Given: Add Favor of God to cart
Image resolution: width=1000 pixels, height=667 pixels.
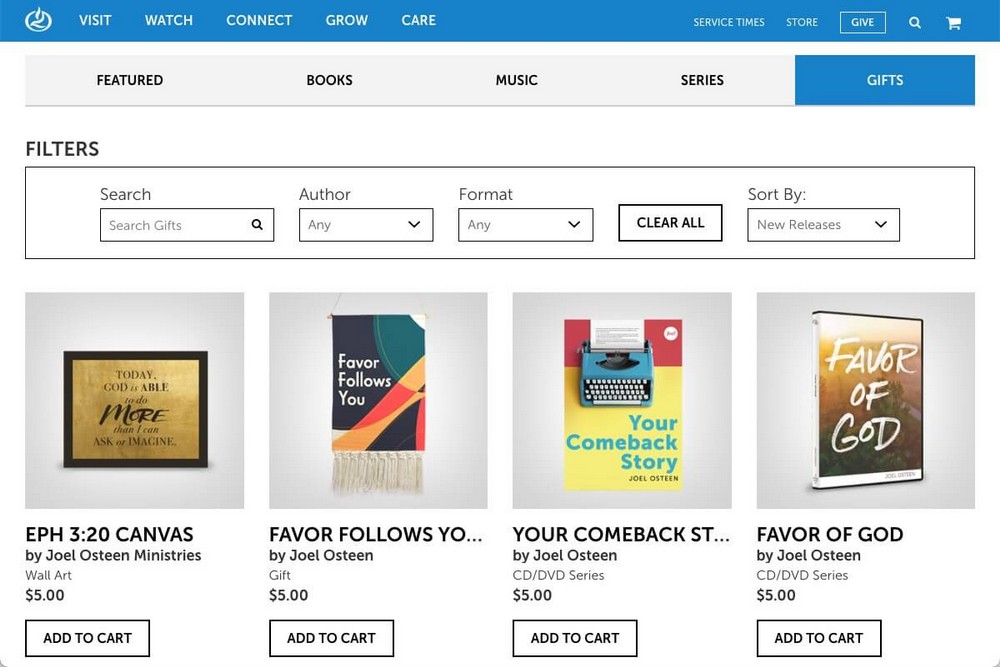Looking at the screenshot, I should tap(818, 638).
